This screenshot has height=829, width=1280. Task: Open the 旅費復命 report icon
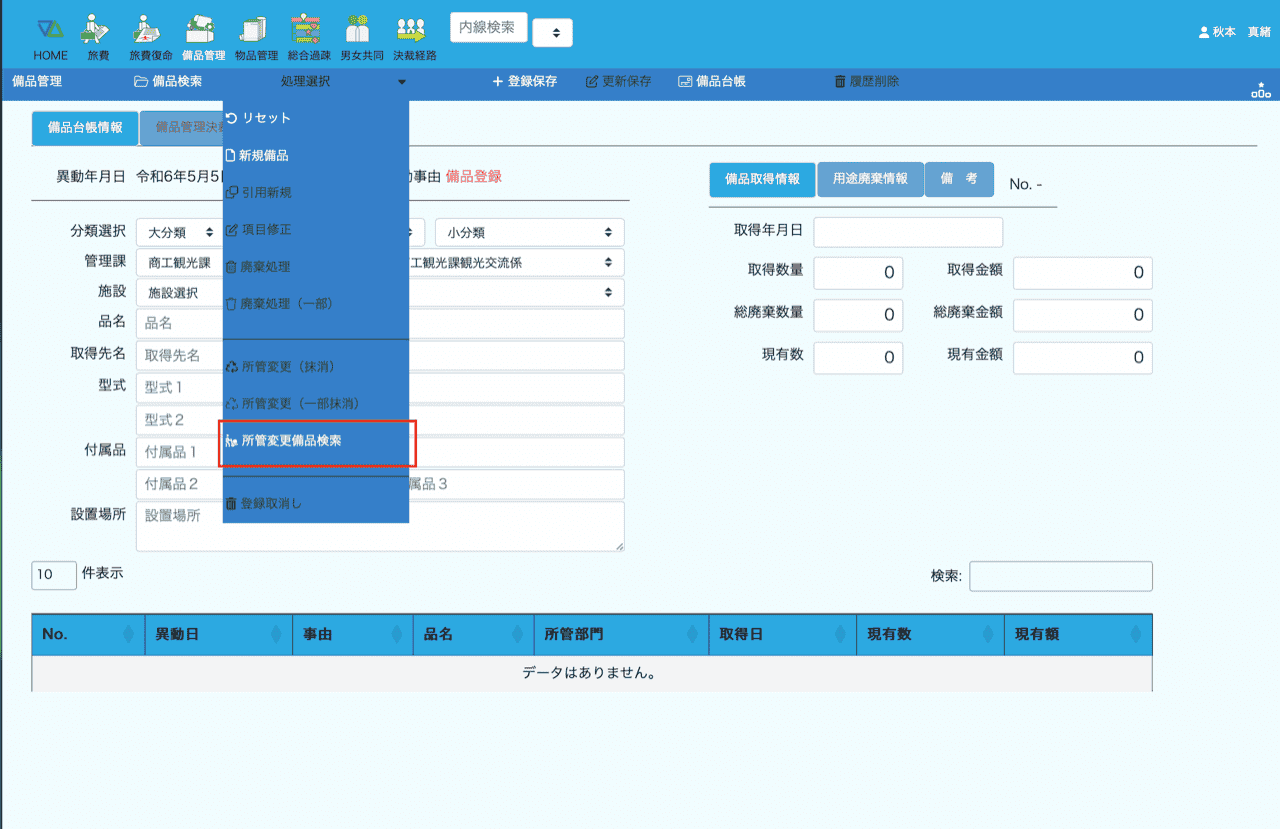[151, 37]
